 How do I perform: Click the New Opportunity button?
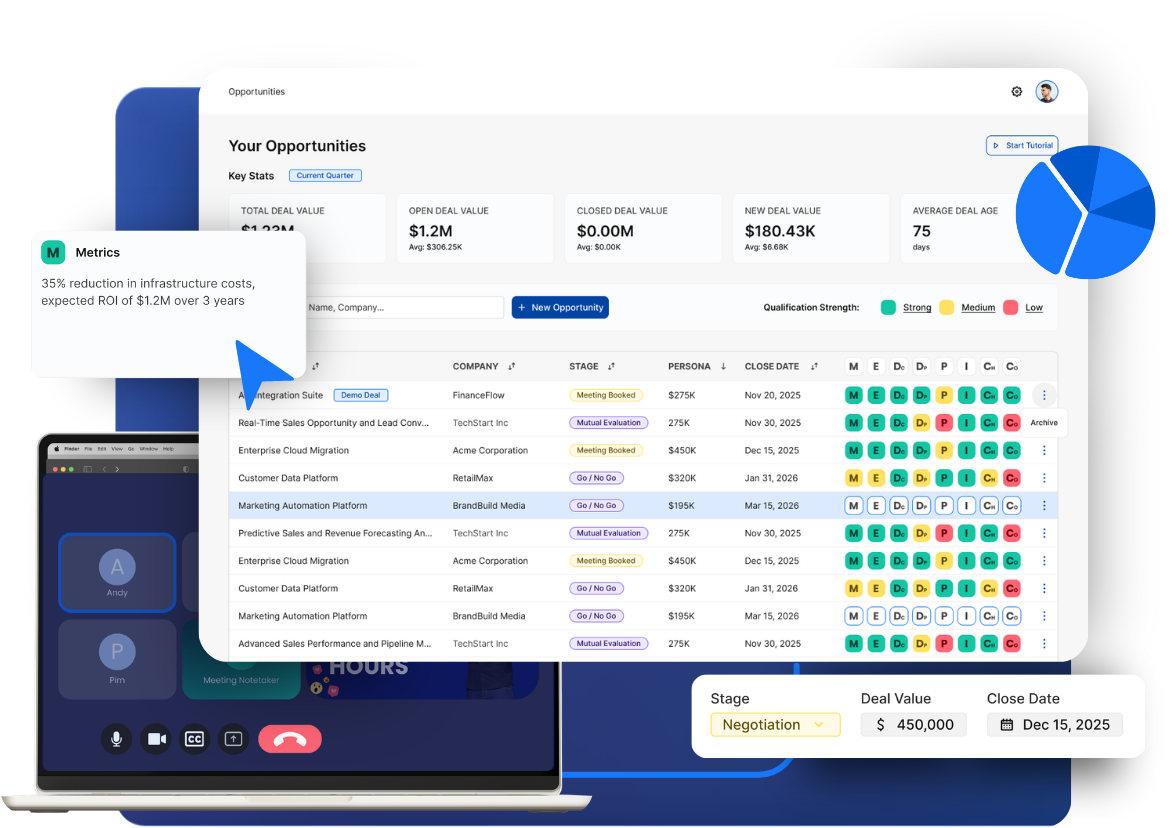click(x=560, y=308)
